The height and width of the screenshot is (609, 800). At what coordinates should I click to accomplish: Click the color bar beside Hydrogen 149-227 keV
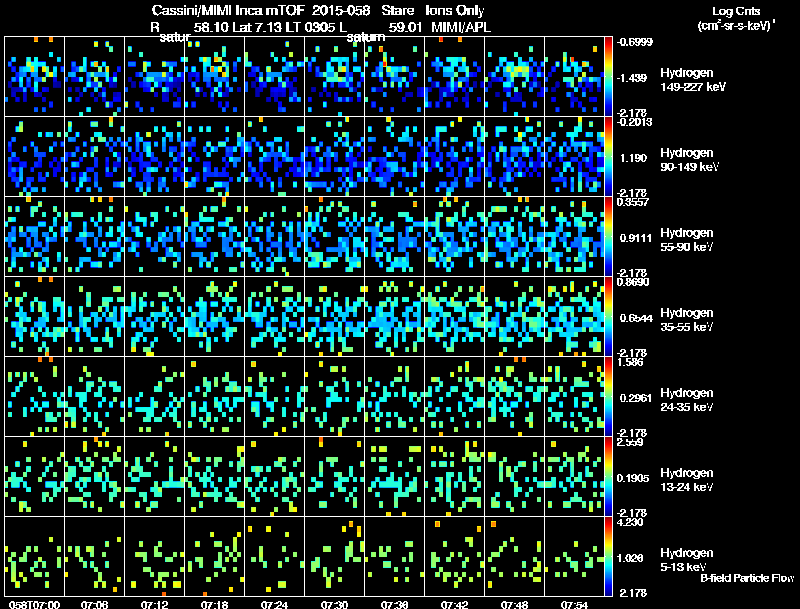tap(608, 76)
